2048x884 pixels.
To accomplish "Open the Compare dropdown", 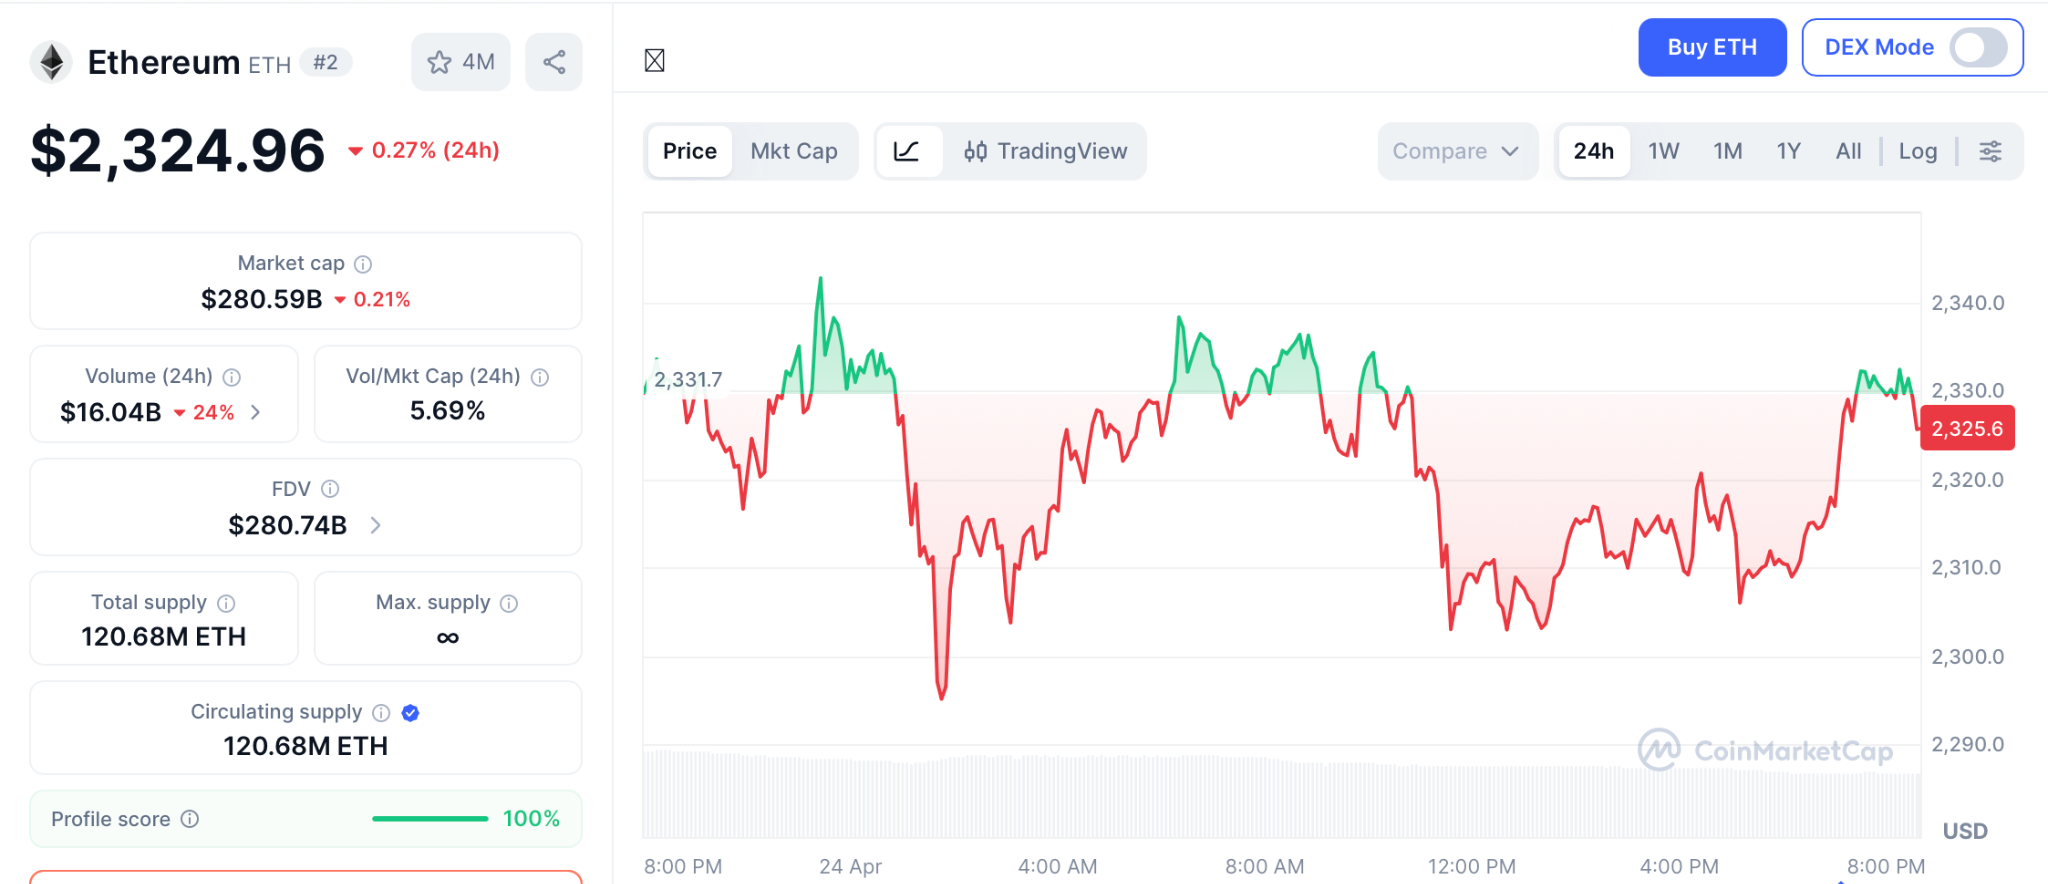I will click(x=1456, y=151).
